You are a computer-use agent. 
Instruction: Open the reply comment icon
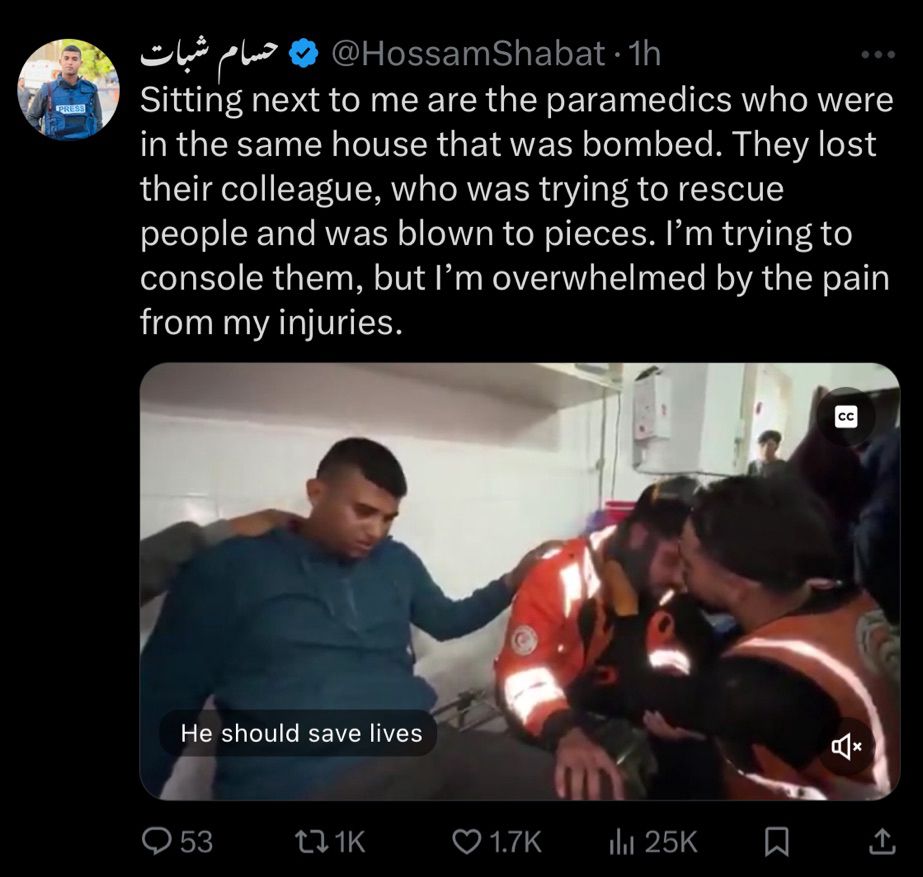click(x=156, y=842)
